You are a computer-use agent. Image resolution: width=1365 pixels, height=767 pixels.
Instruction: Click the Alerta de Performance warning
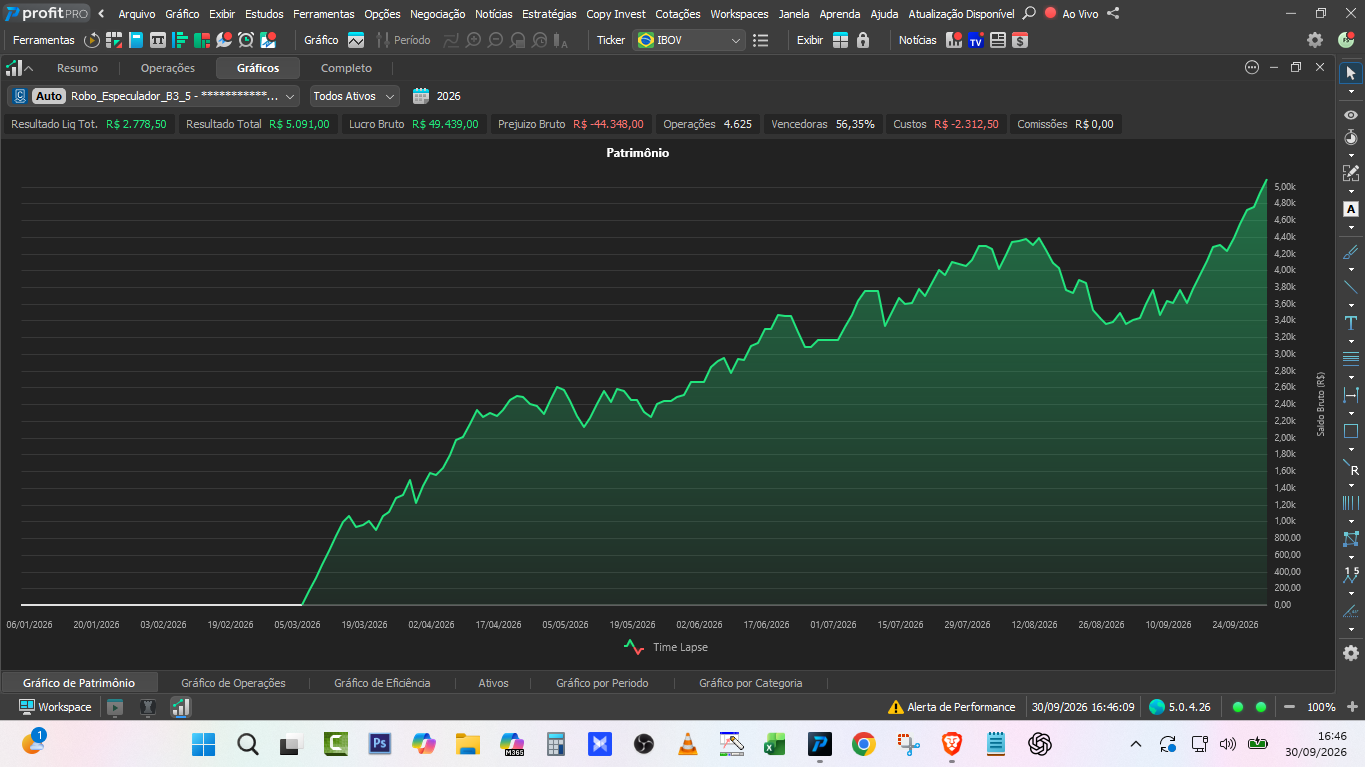click(952, 707)
